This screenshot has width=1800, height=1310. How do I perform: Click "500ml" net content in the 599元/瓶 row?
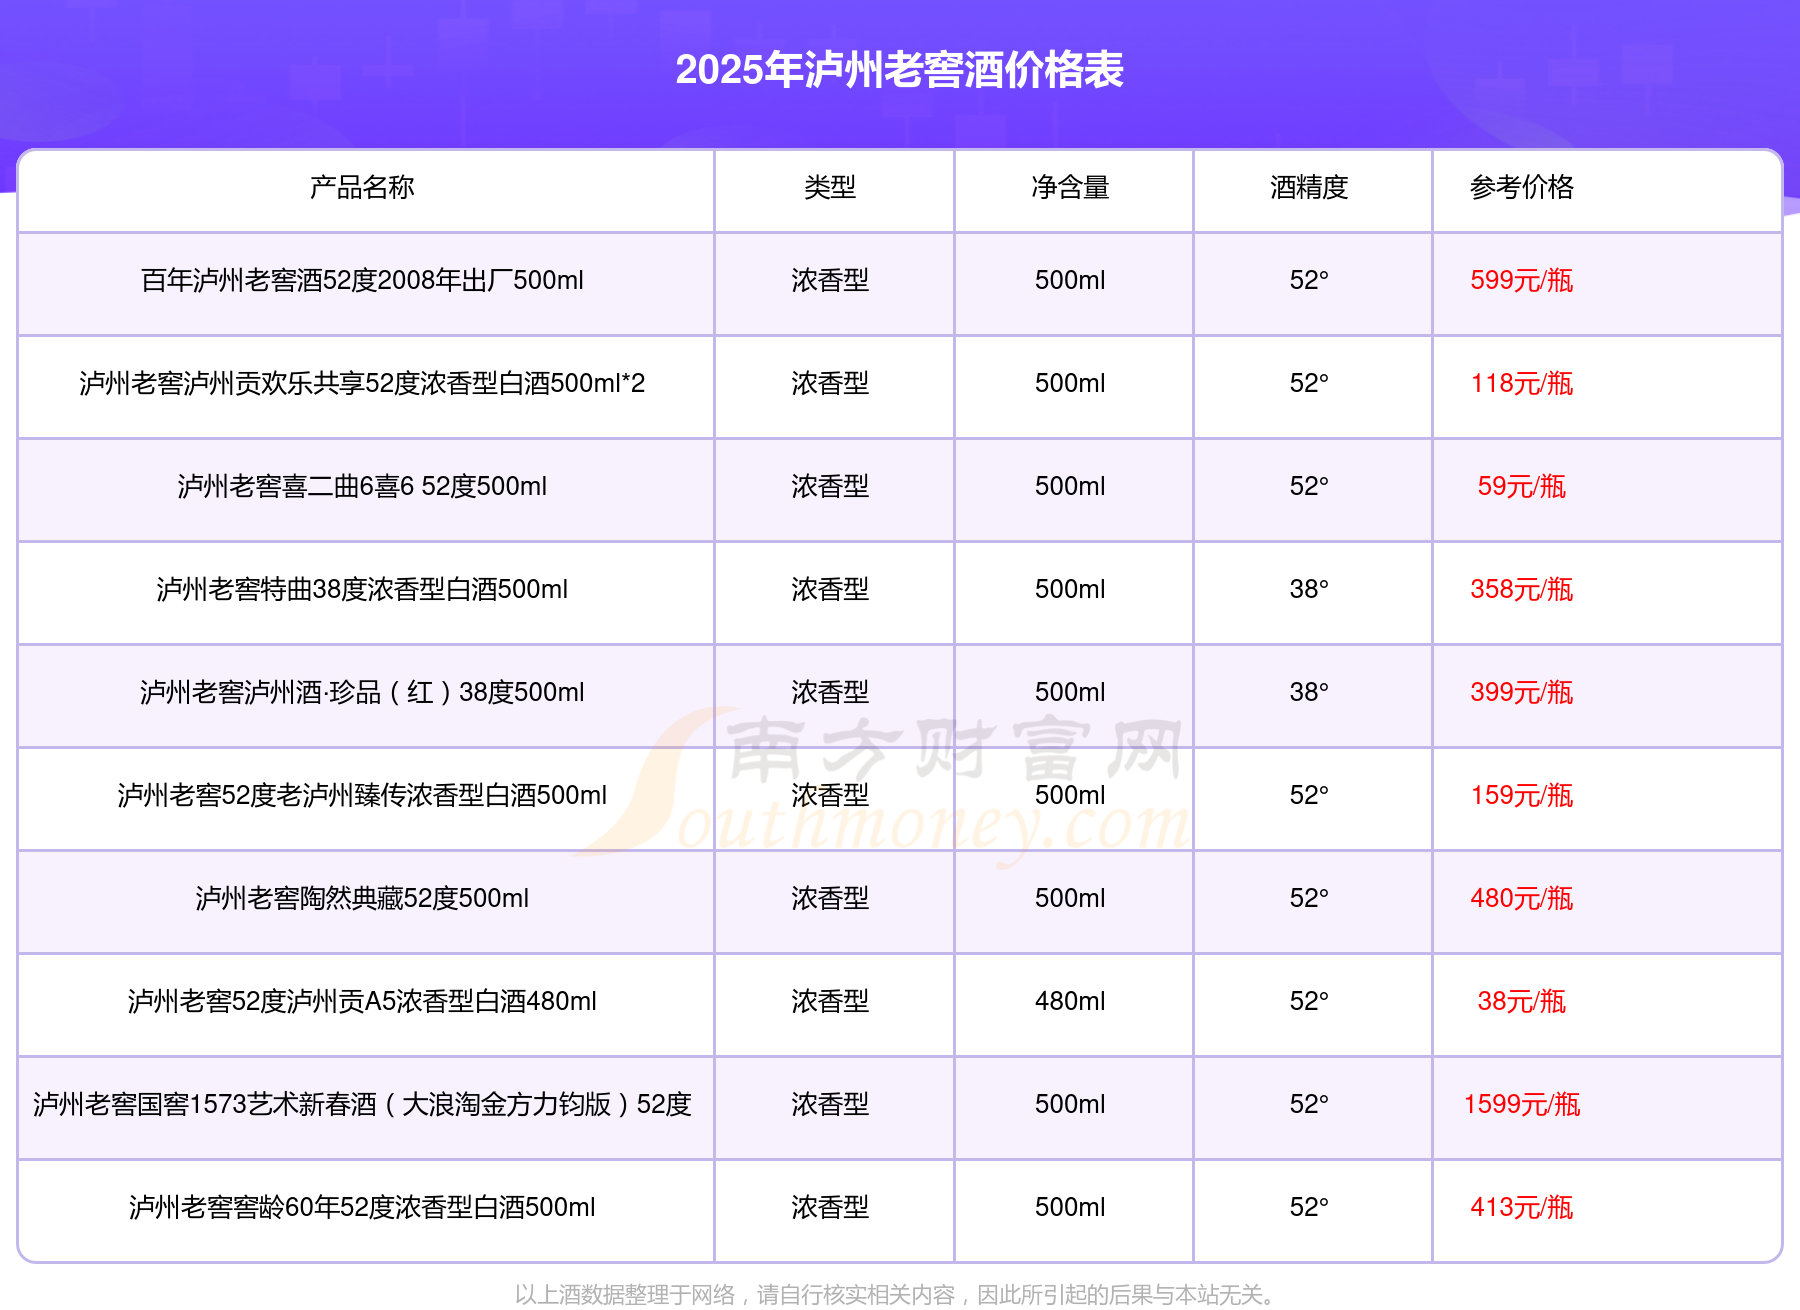[1070, 280]
